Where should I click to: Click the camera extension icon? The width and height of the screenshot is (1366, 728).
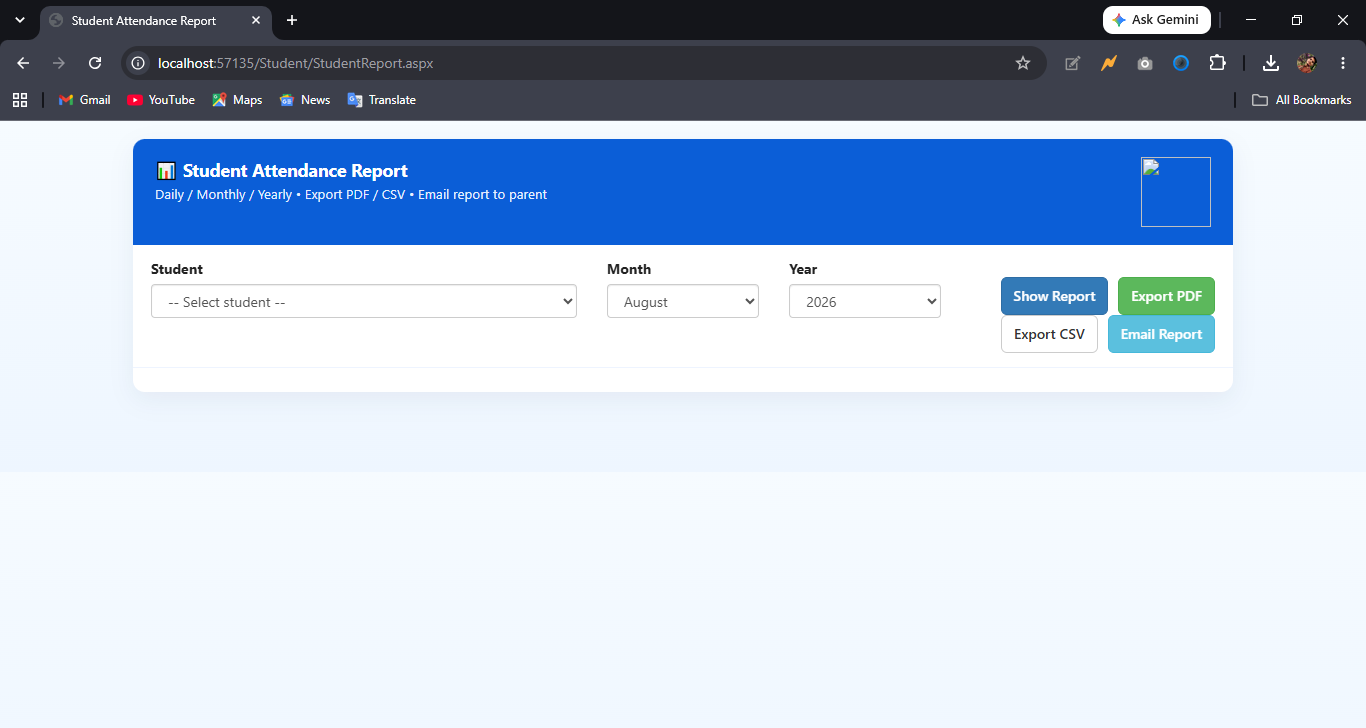click(x=1145, y=63)
